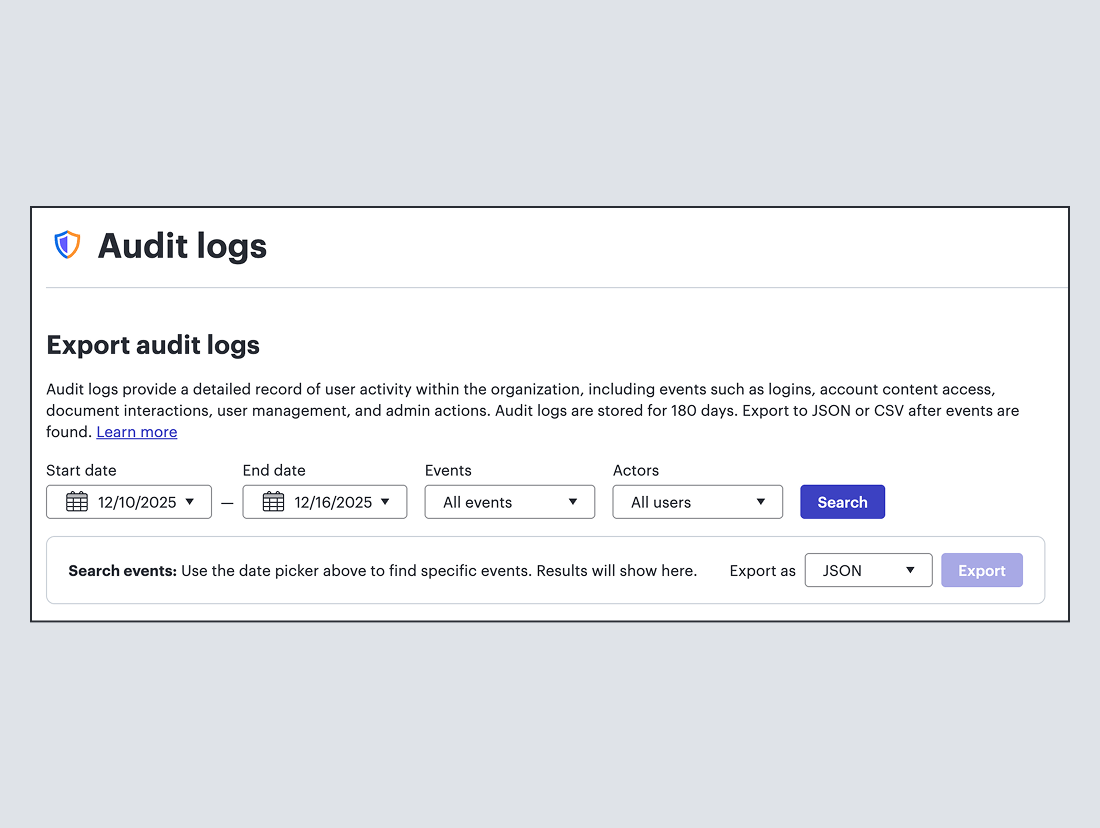Click the Start date field label

coord(81,470)
